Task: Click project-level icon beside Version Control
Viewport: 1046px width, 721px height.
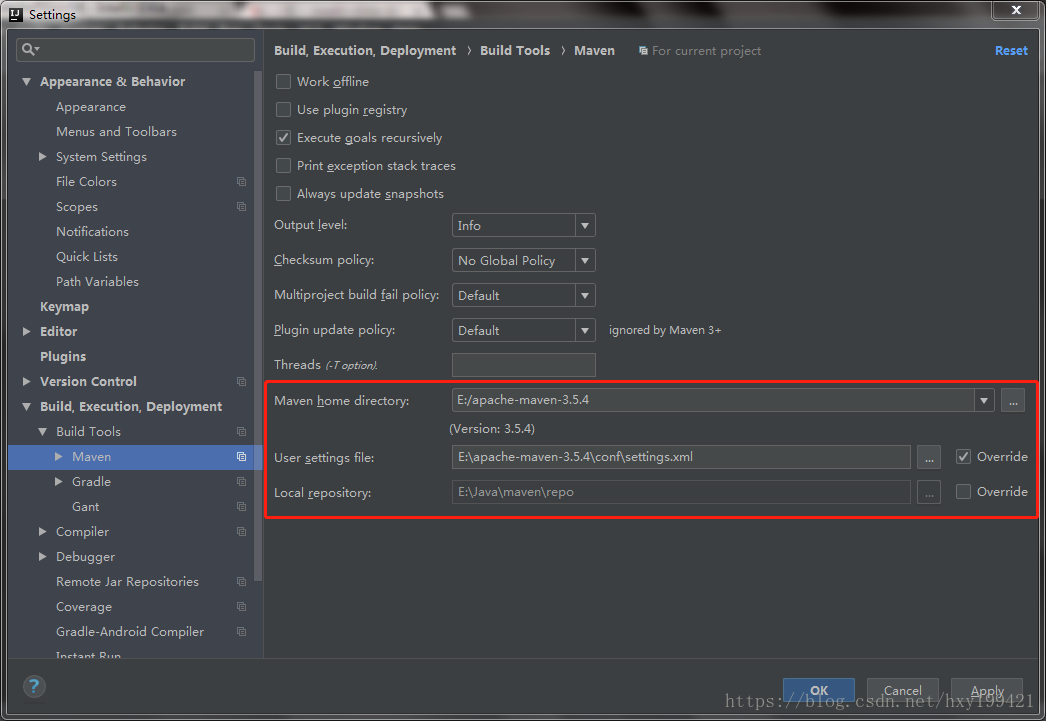Action: [241, 382]
